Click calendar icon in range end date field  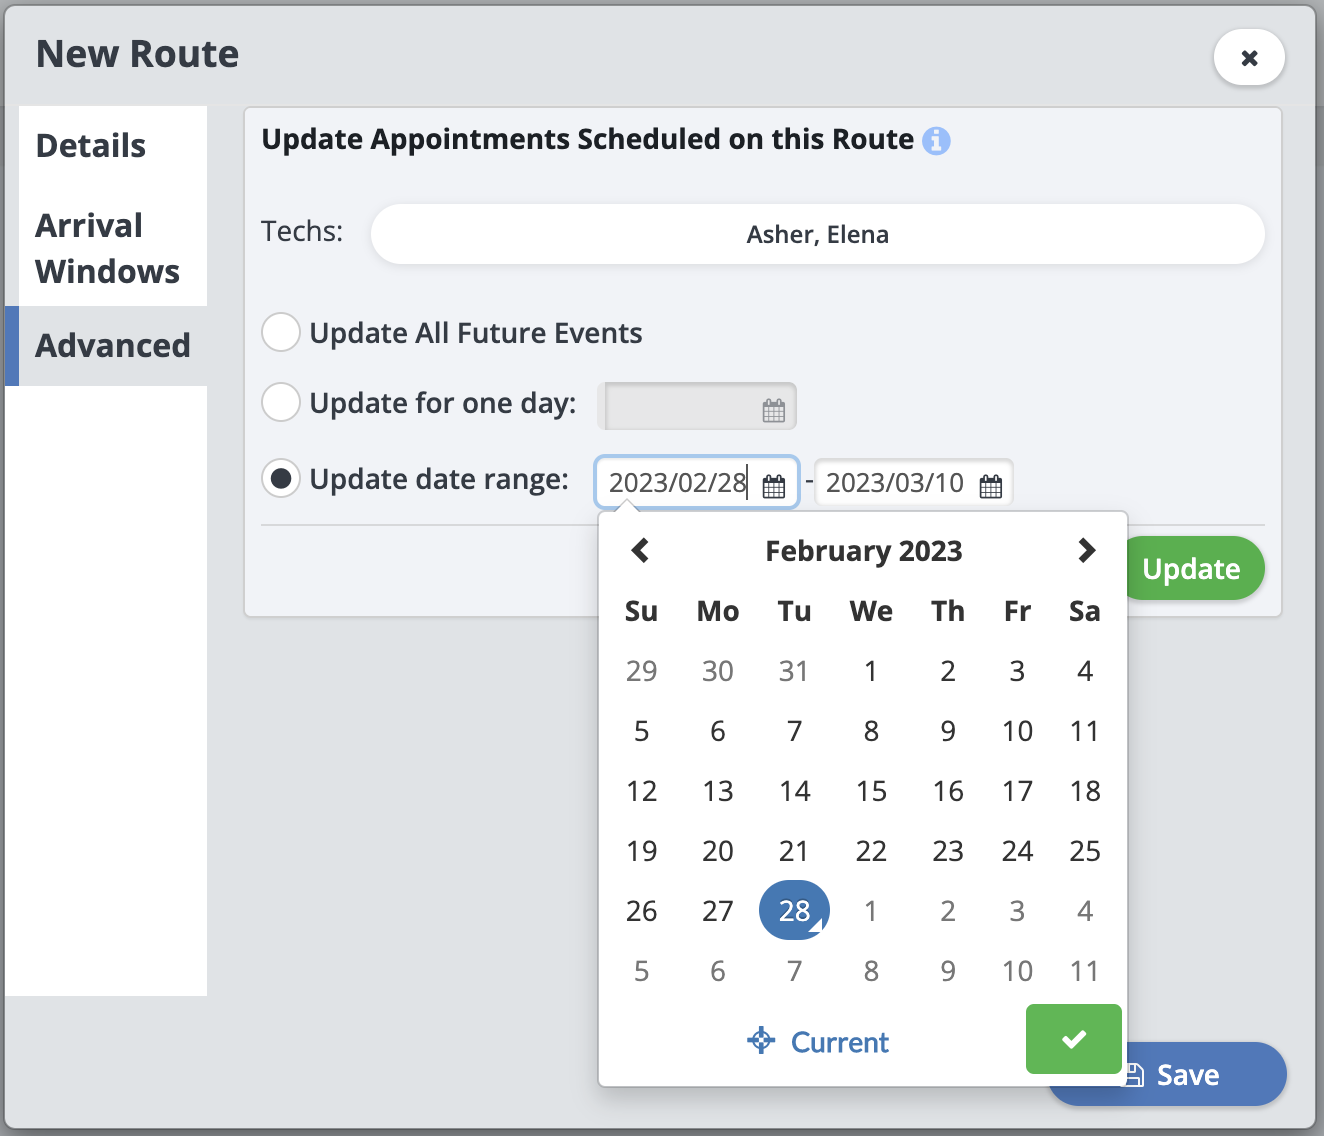click(990, 486)
